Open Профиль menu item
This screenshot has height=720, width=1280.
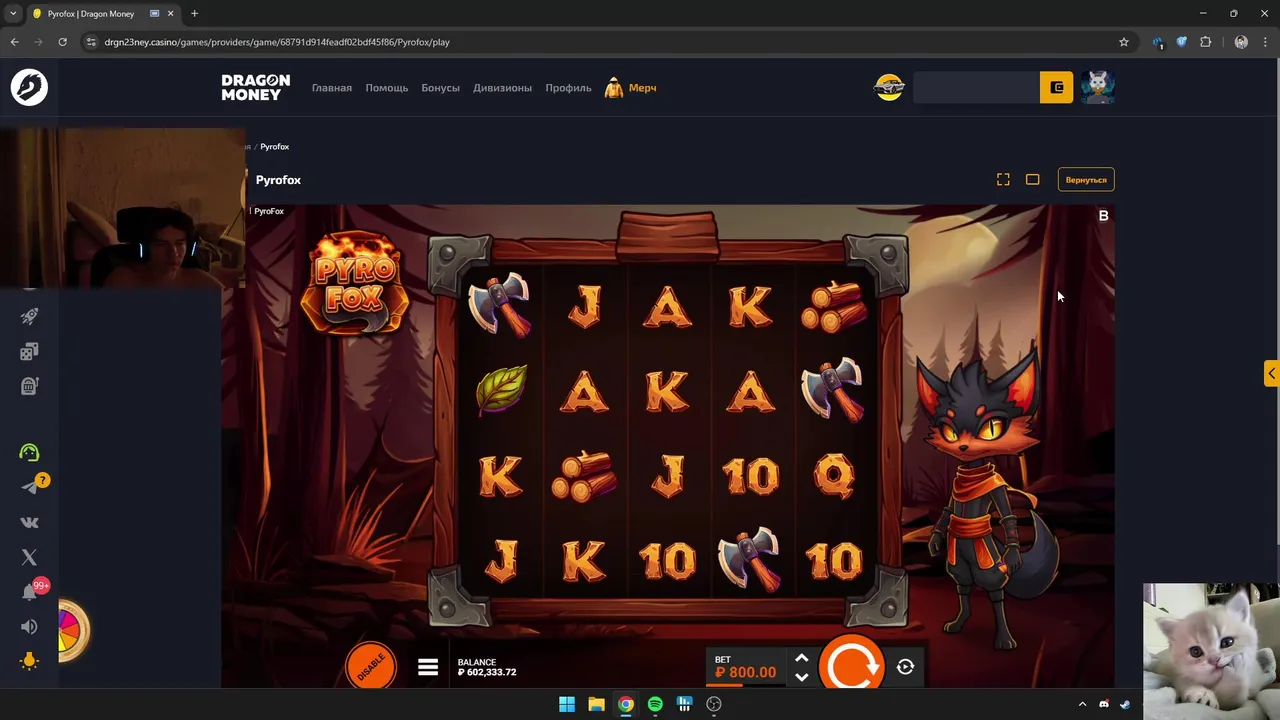[x=568, y=88]
